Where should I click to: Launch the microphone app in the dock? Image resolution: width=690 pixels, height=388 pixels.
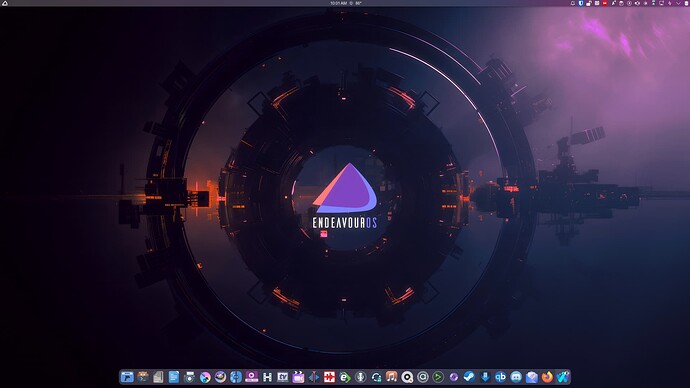coord(360,377)
